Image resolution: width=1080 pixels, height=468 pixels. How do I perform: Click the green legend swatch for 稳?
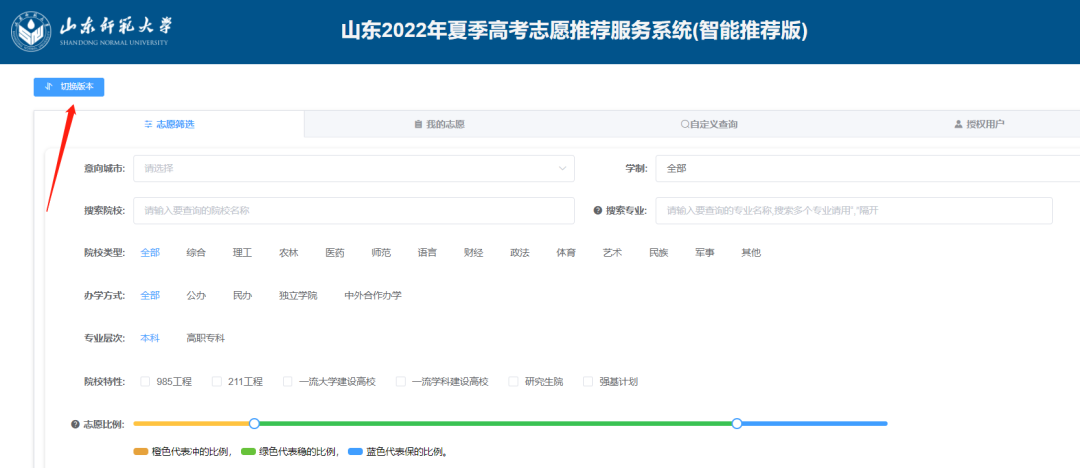[x=248, y=452]
